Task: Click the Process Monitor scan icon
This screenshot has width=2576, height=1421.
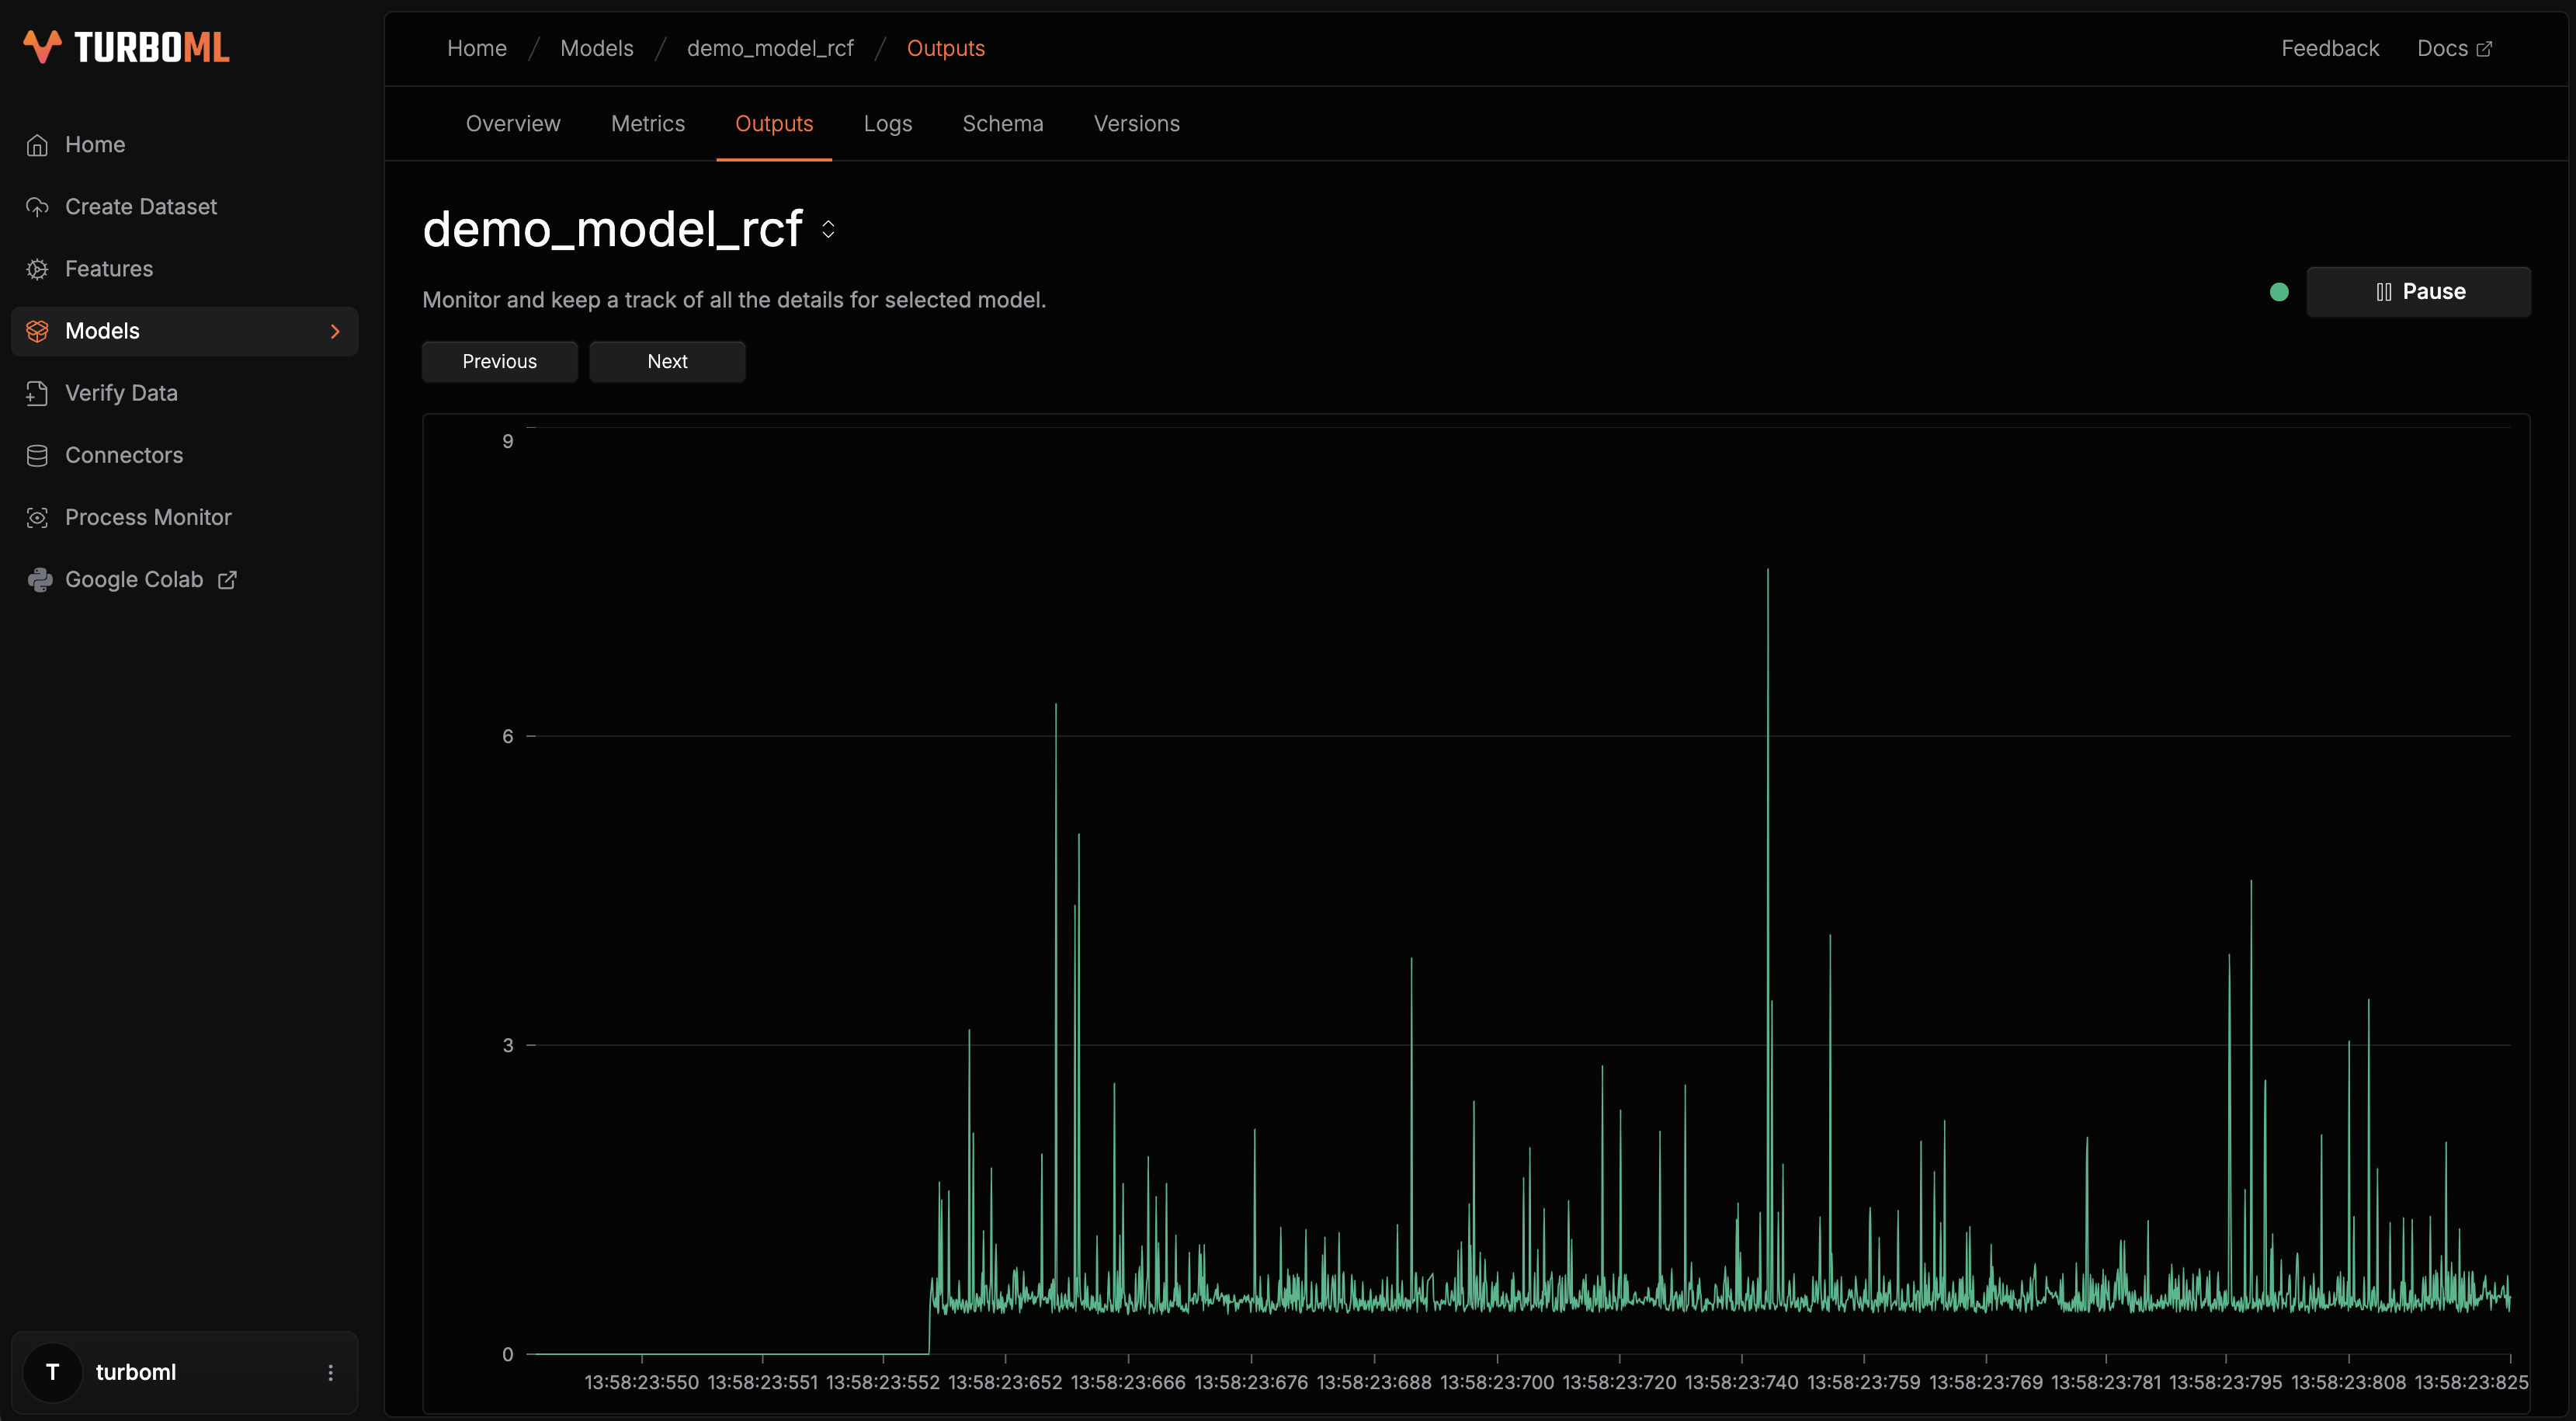Action: pyautogui.click(x=37, y=517)
